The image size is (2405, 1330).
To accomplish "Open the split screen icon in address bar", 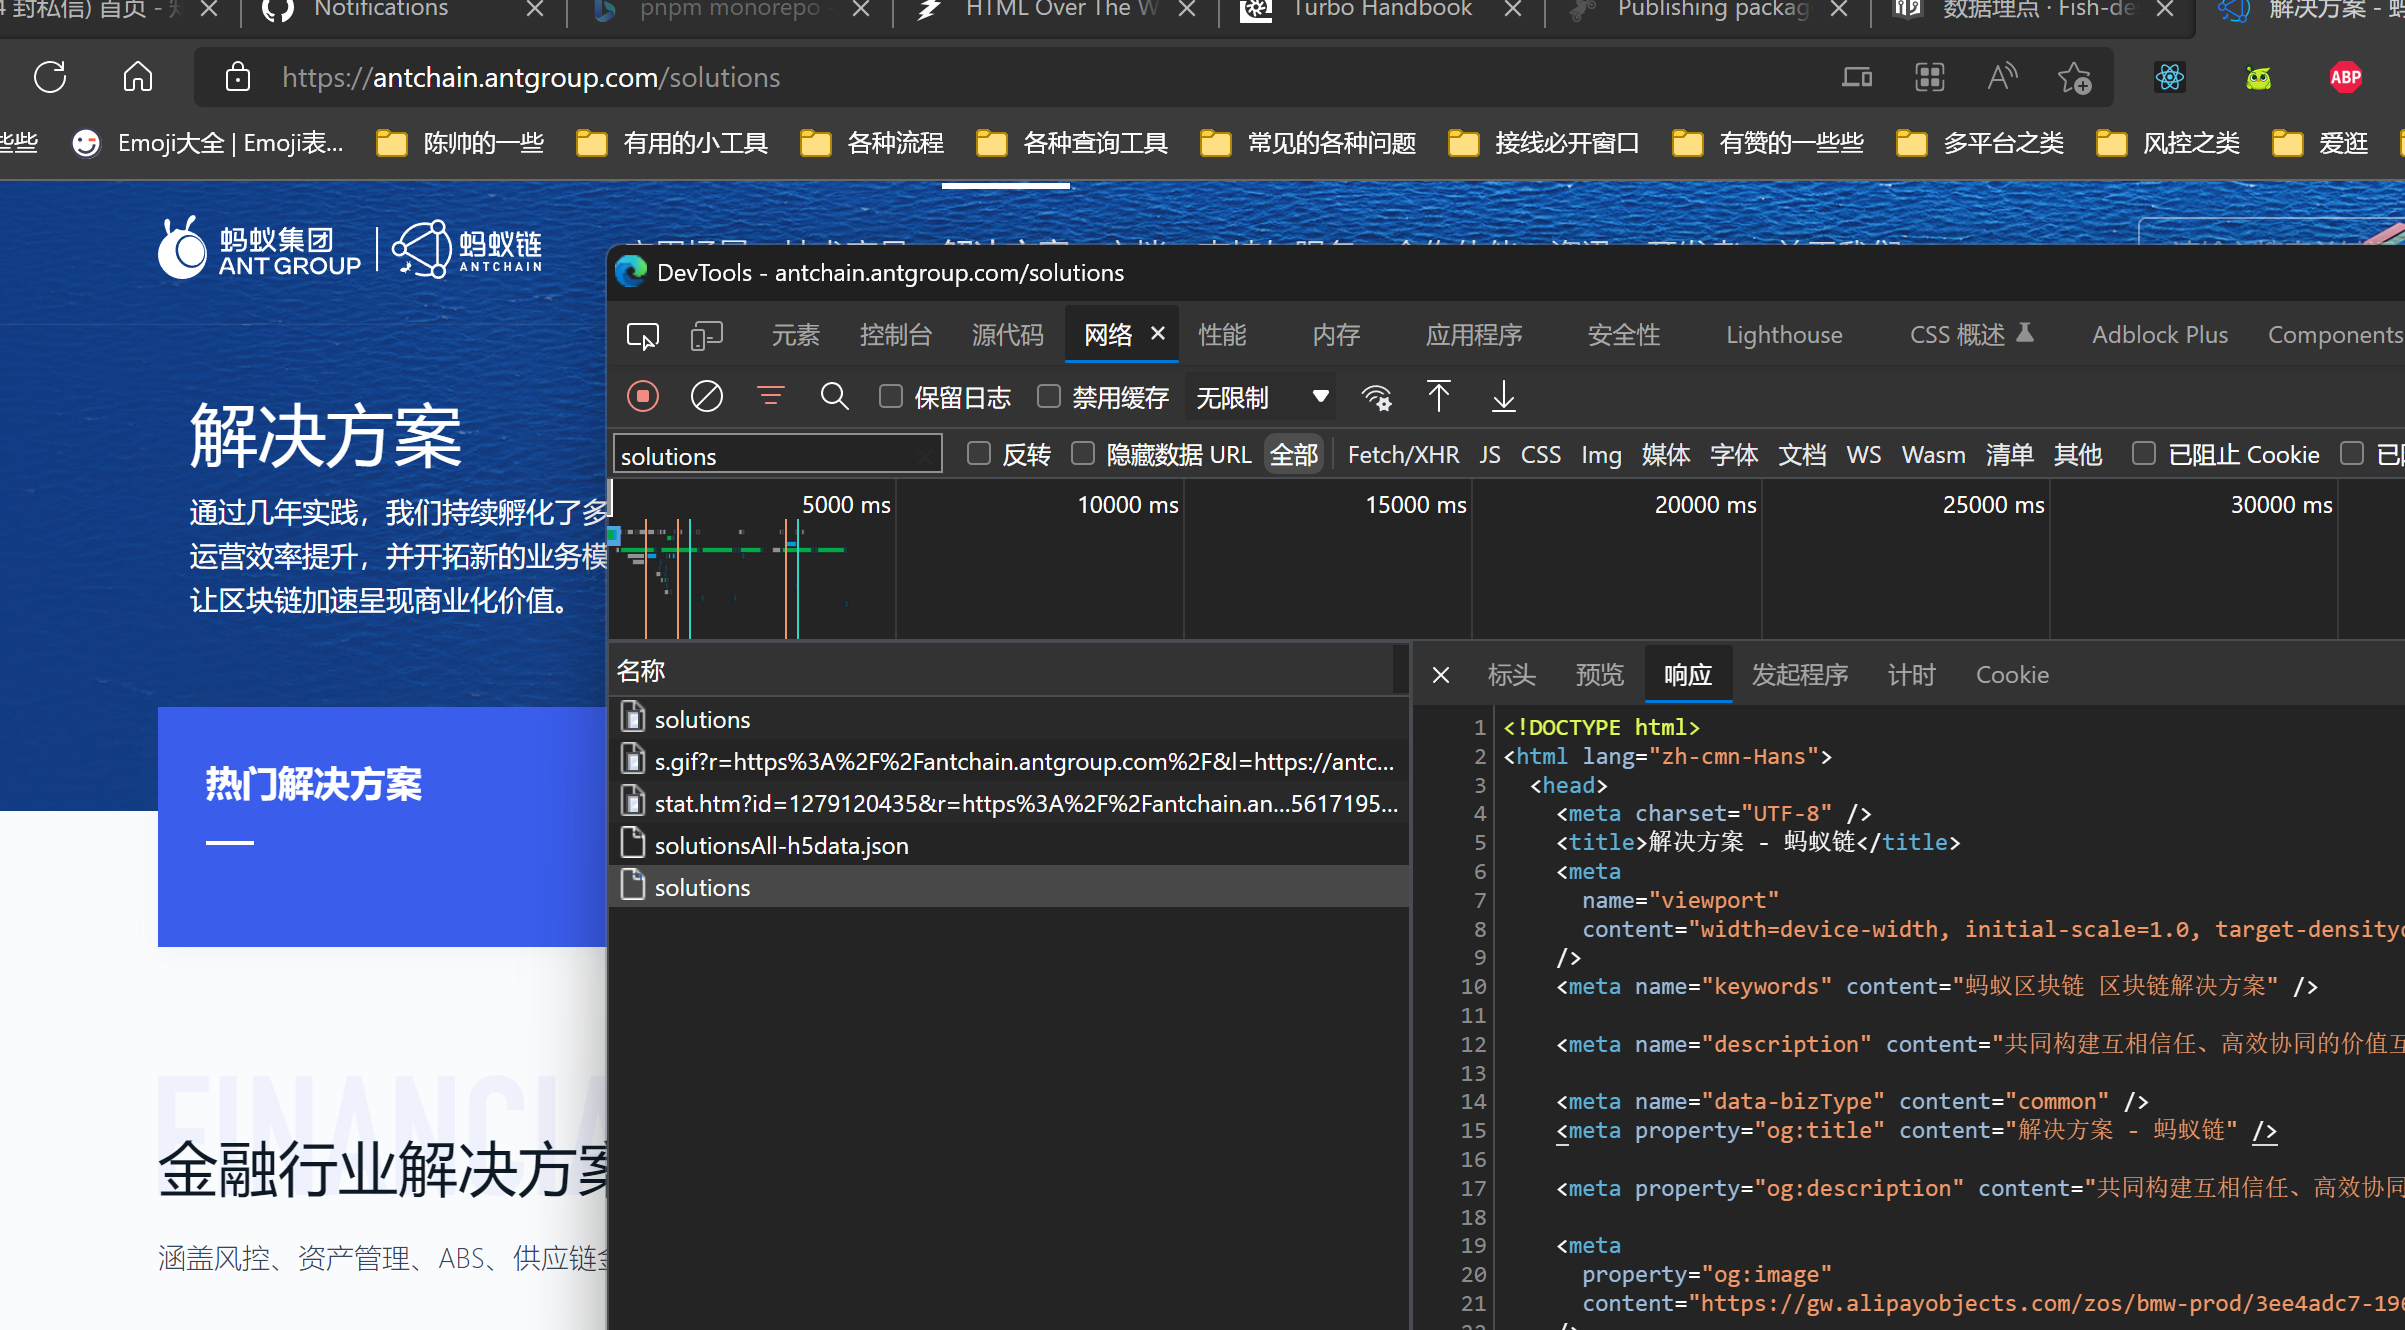I will click(1857, 77).
